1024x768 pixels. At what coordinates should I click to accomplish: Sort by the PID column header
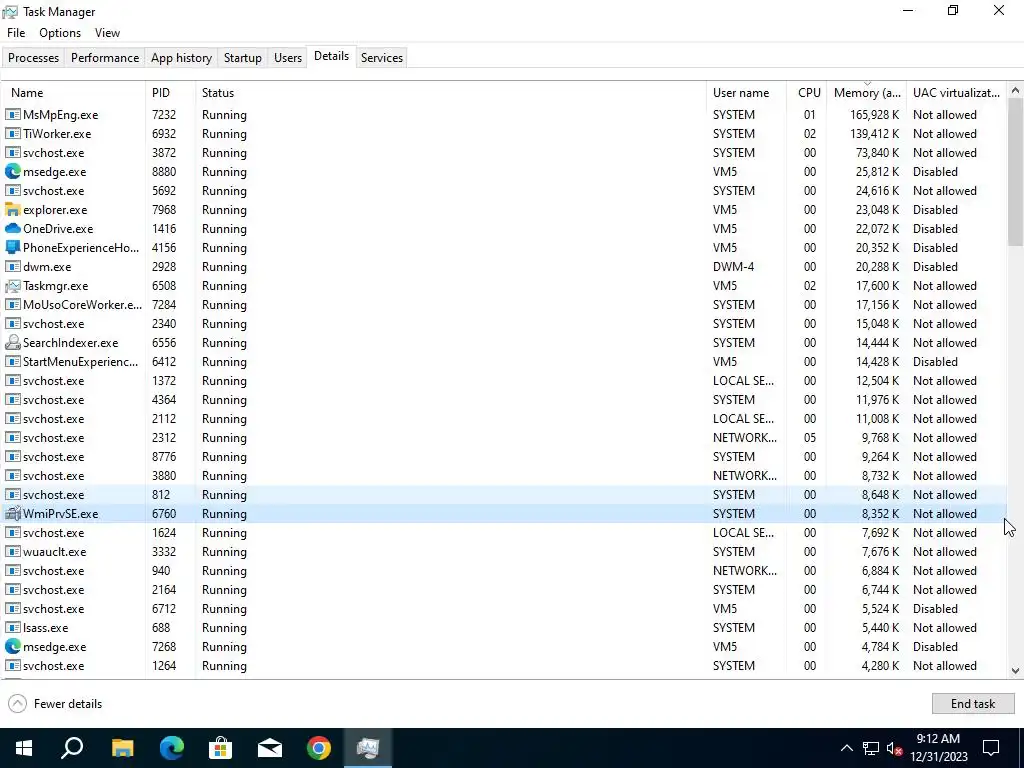170,93
